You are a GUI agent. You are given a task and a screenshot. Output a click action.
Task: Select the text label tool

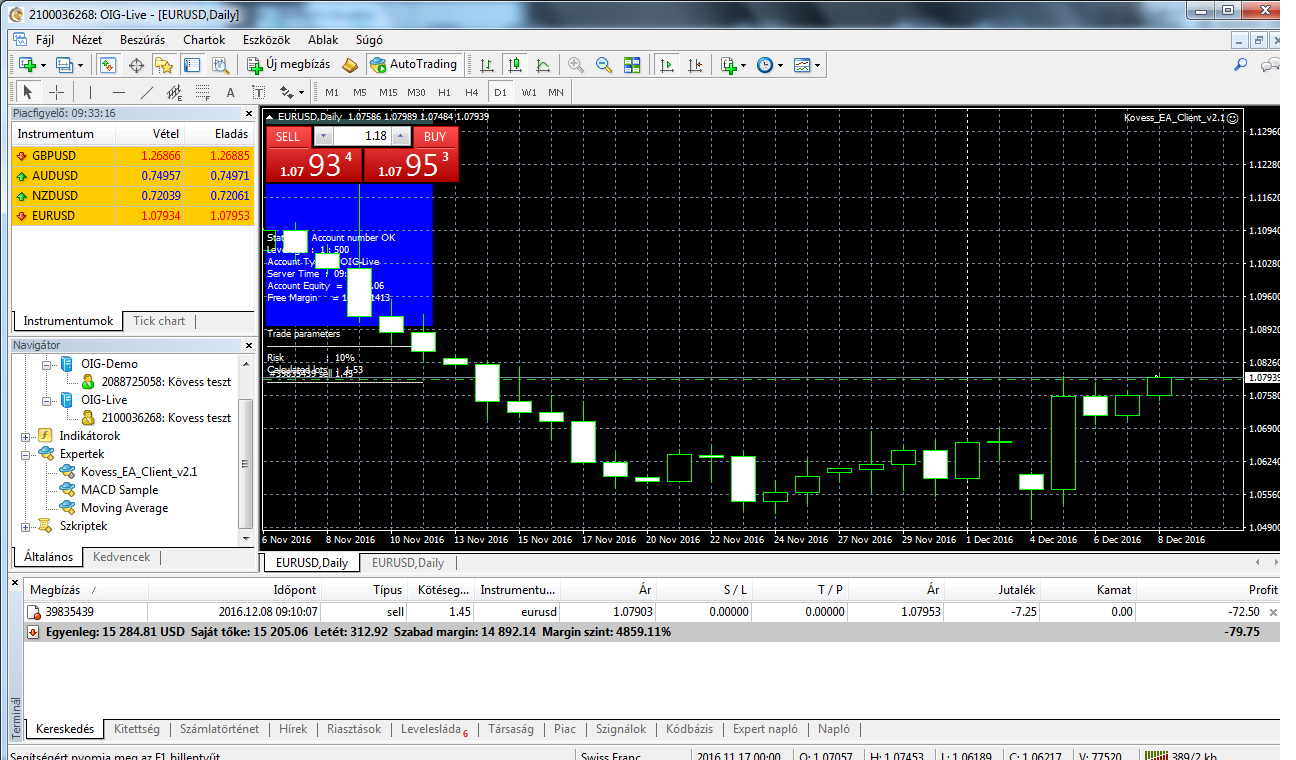coord(258,92)
